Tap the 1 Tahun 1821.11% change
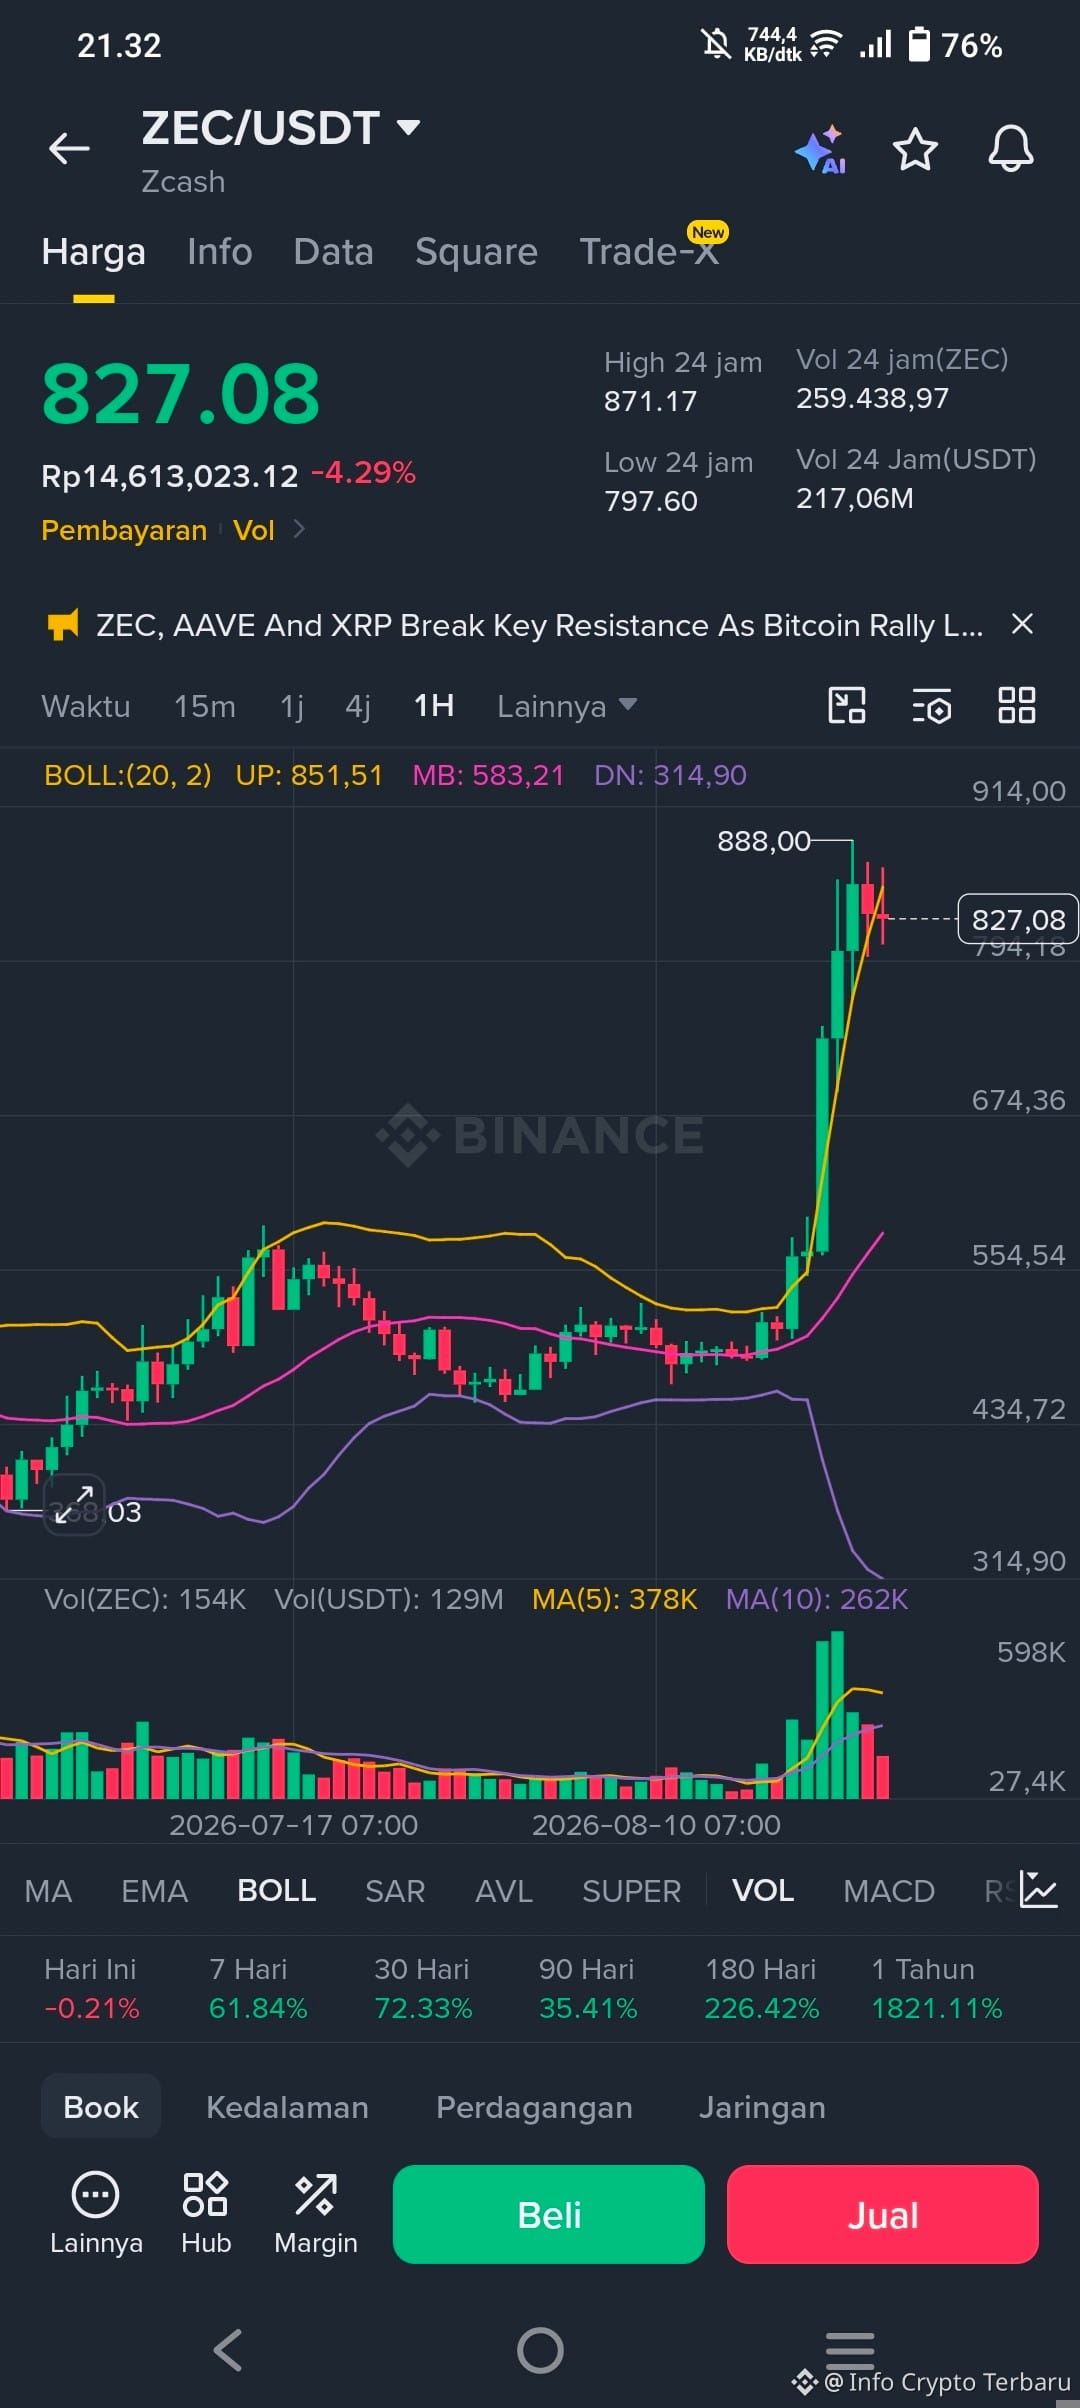1080x2408 pixels. [x=937, y=1988]
